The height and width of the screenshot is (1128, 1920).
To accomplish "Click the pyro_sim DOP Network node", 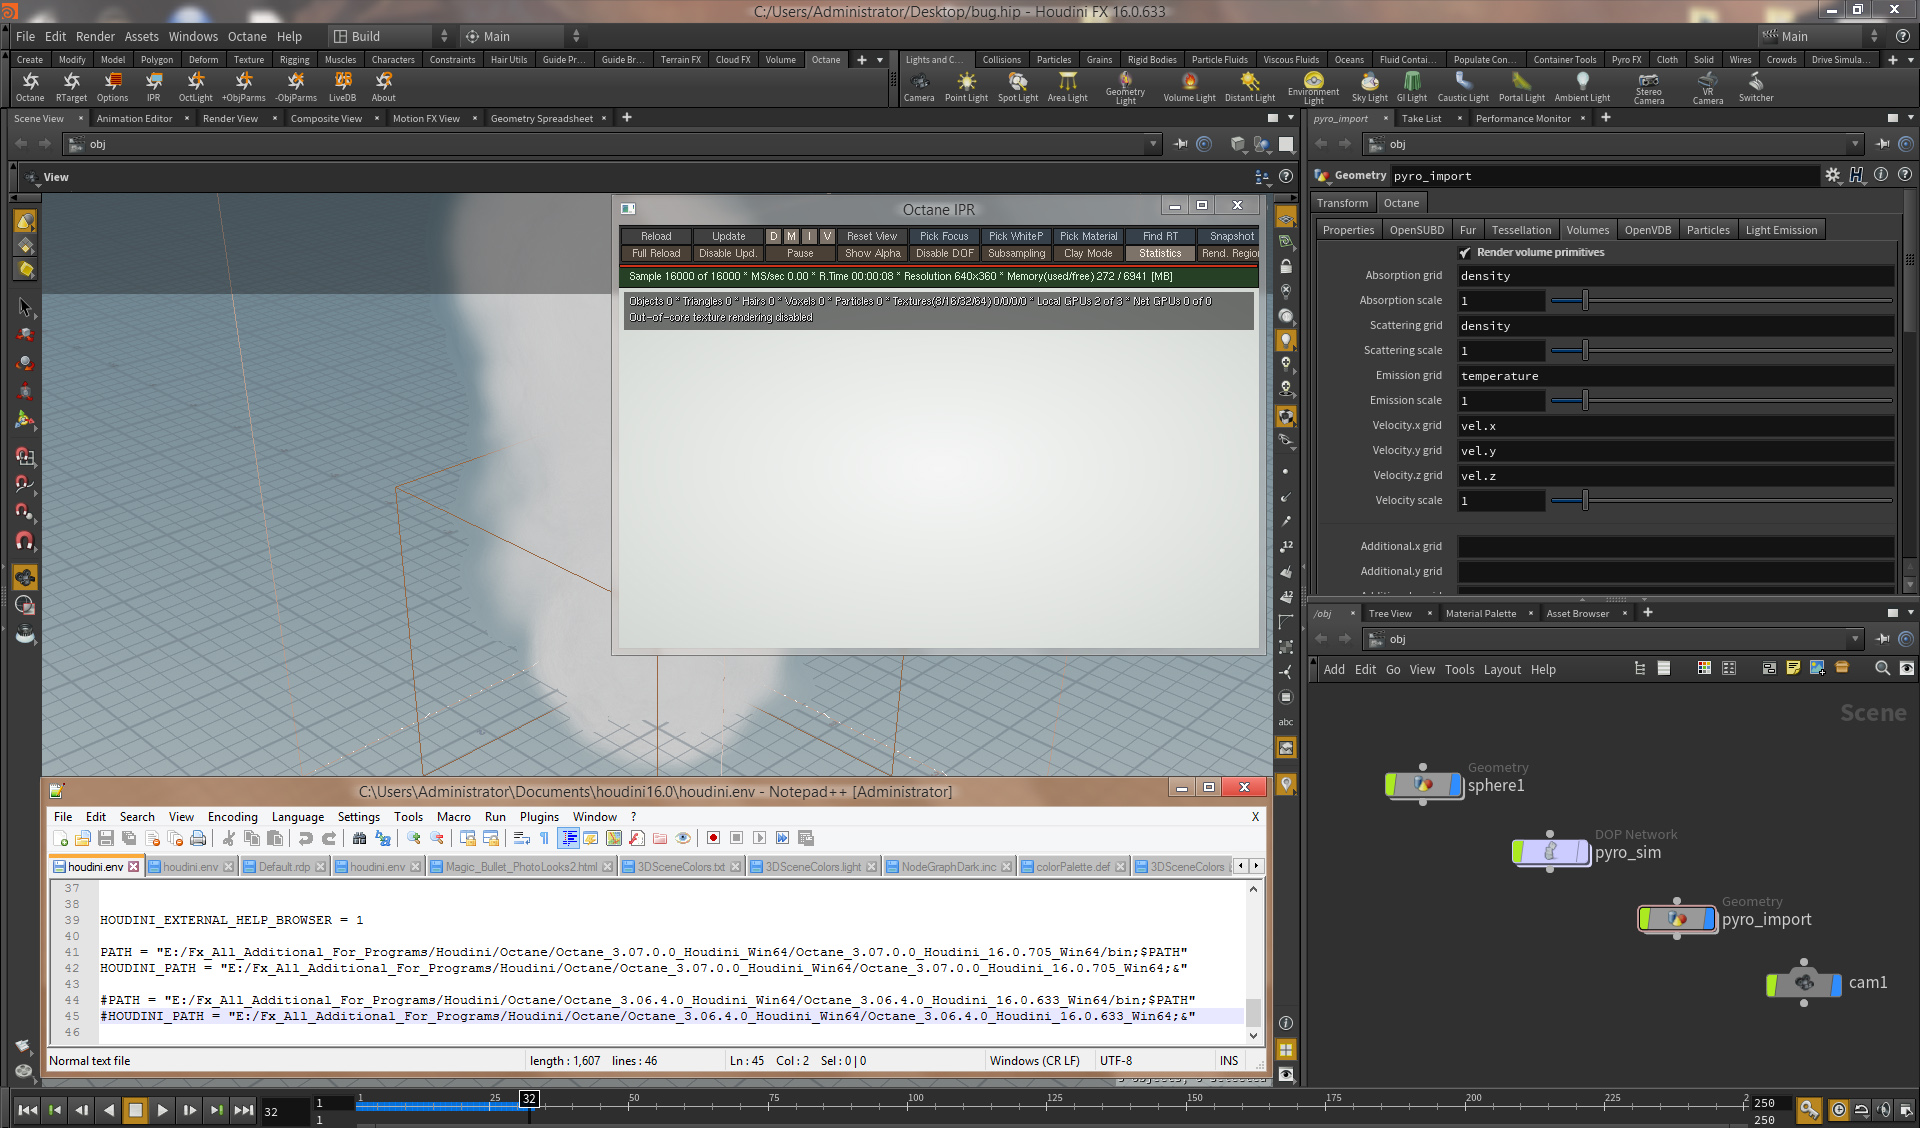I will tap(1550, 852).
